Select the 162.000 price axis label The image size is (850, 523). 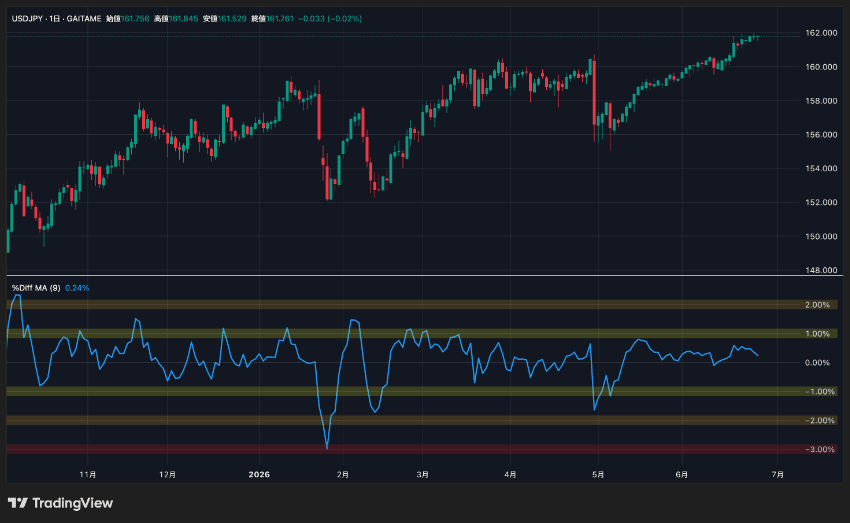[821, 33]
